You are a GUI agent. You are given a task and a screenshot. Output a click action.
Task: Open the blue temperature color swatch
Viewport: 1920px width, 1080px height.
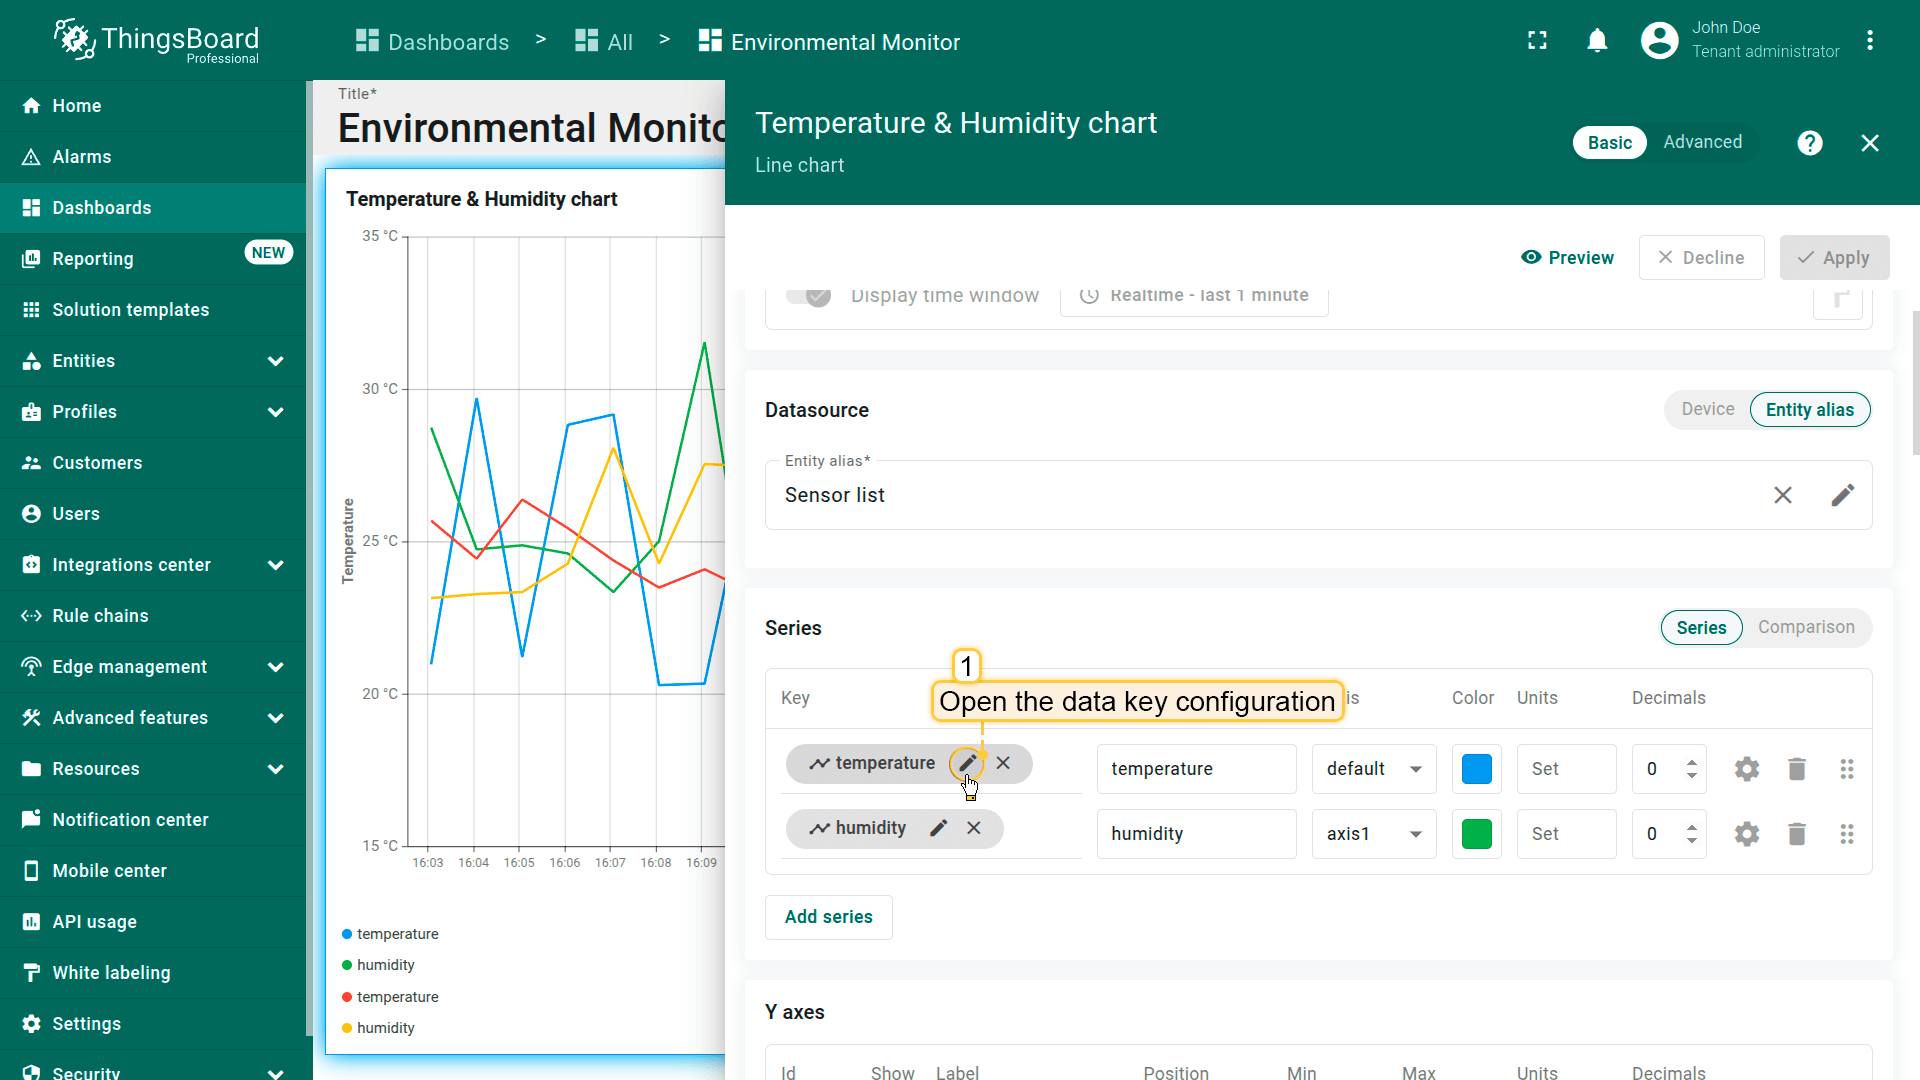point(1476,769)
